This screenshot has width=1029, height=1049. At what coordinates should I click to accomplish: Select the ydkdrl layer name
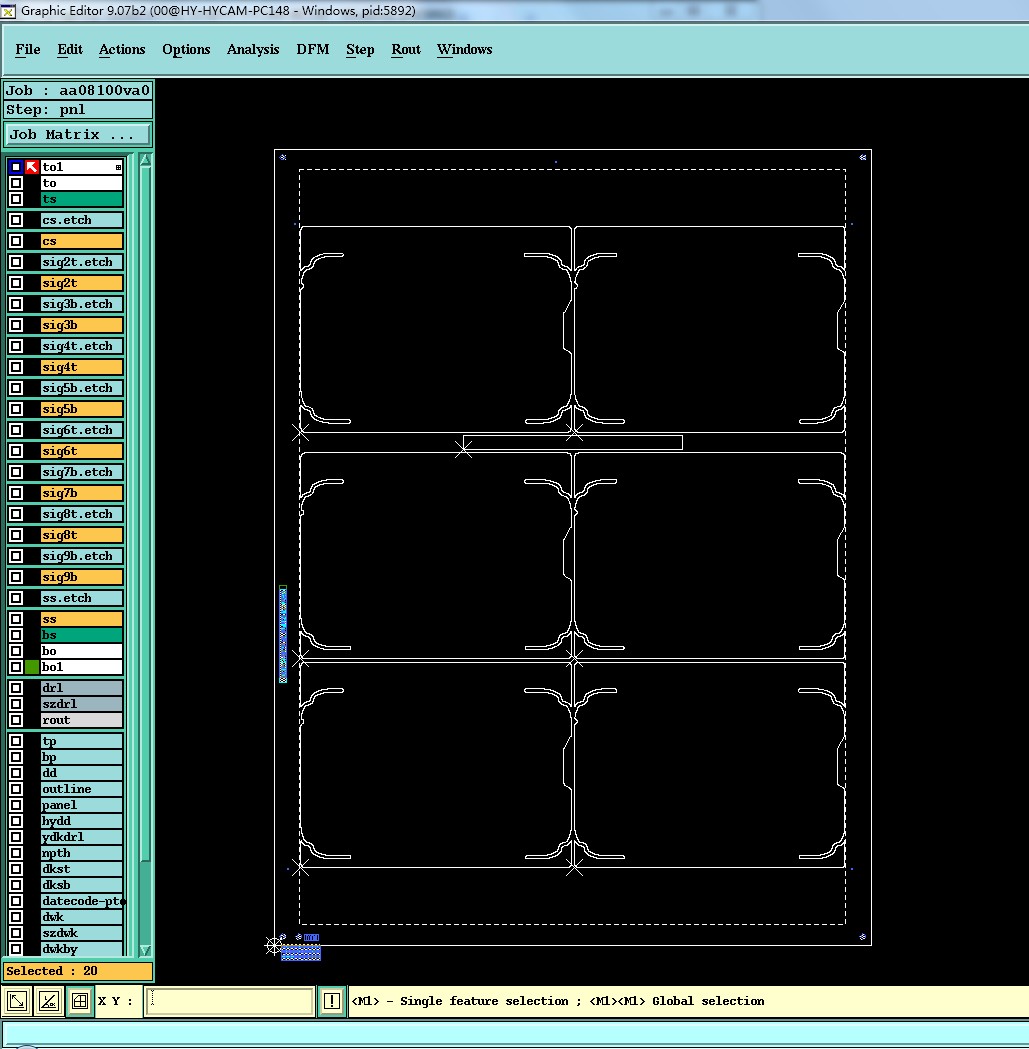coord(82,837)
